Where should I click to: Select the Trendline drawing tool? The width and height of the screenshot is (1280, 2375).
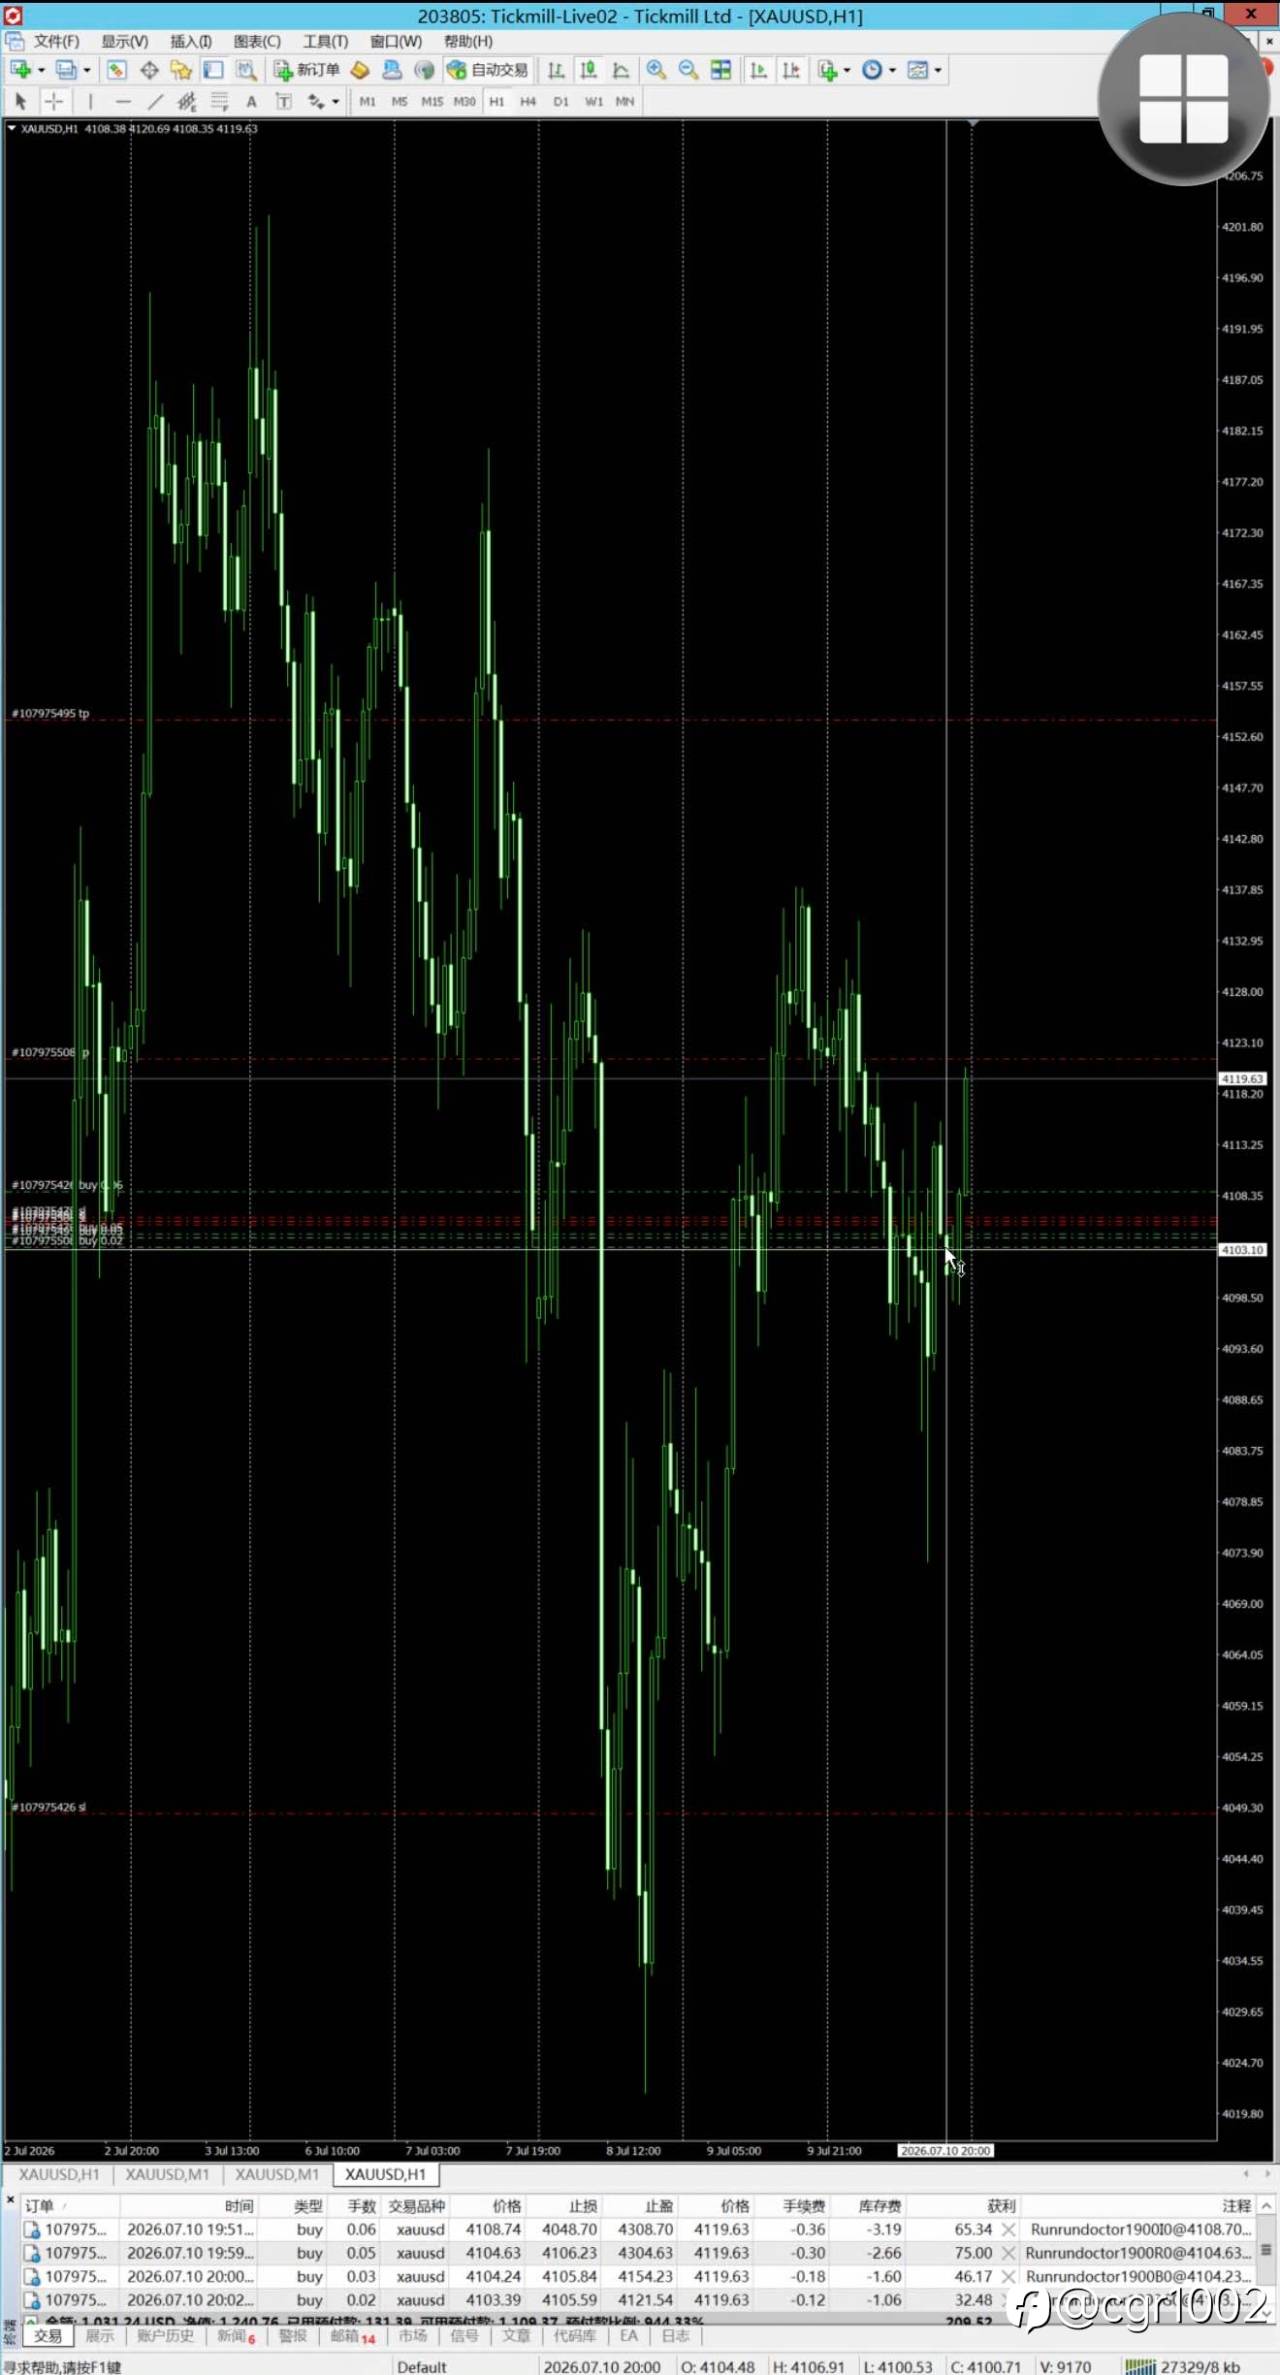[x=155, y=101]
